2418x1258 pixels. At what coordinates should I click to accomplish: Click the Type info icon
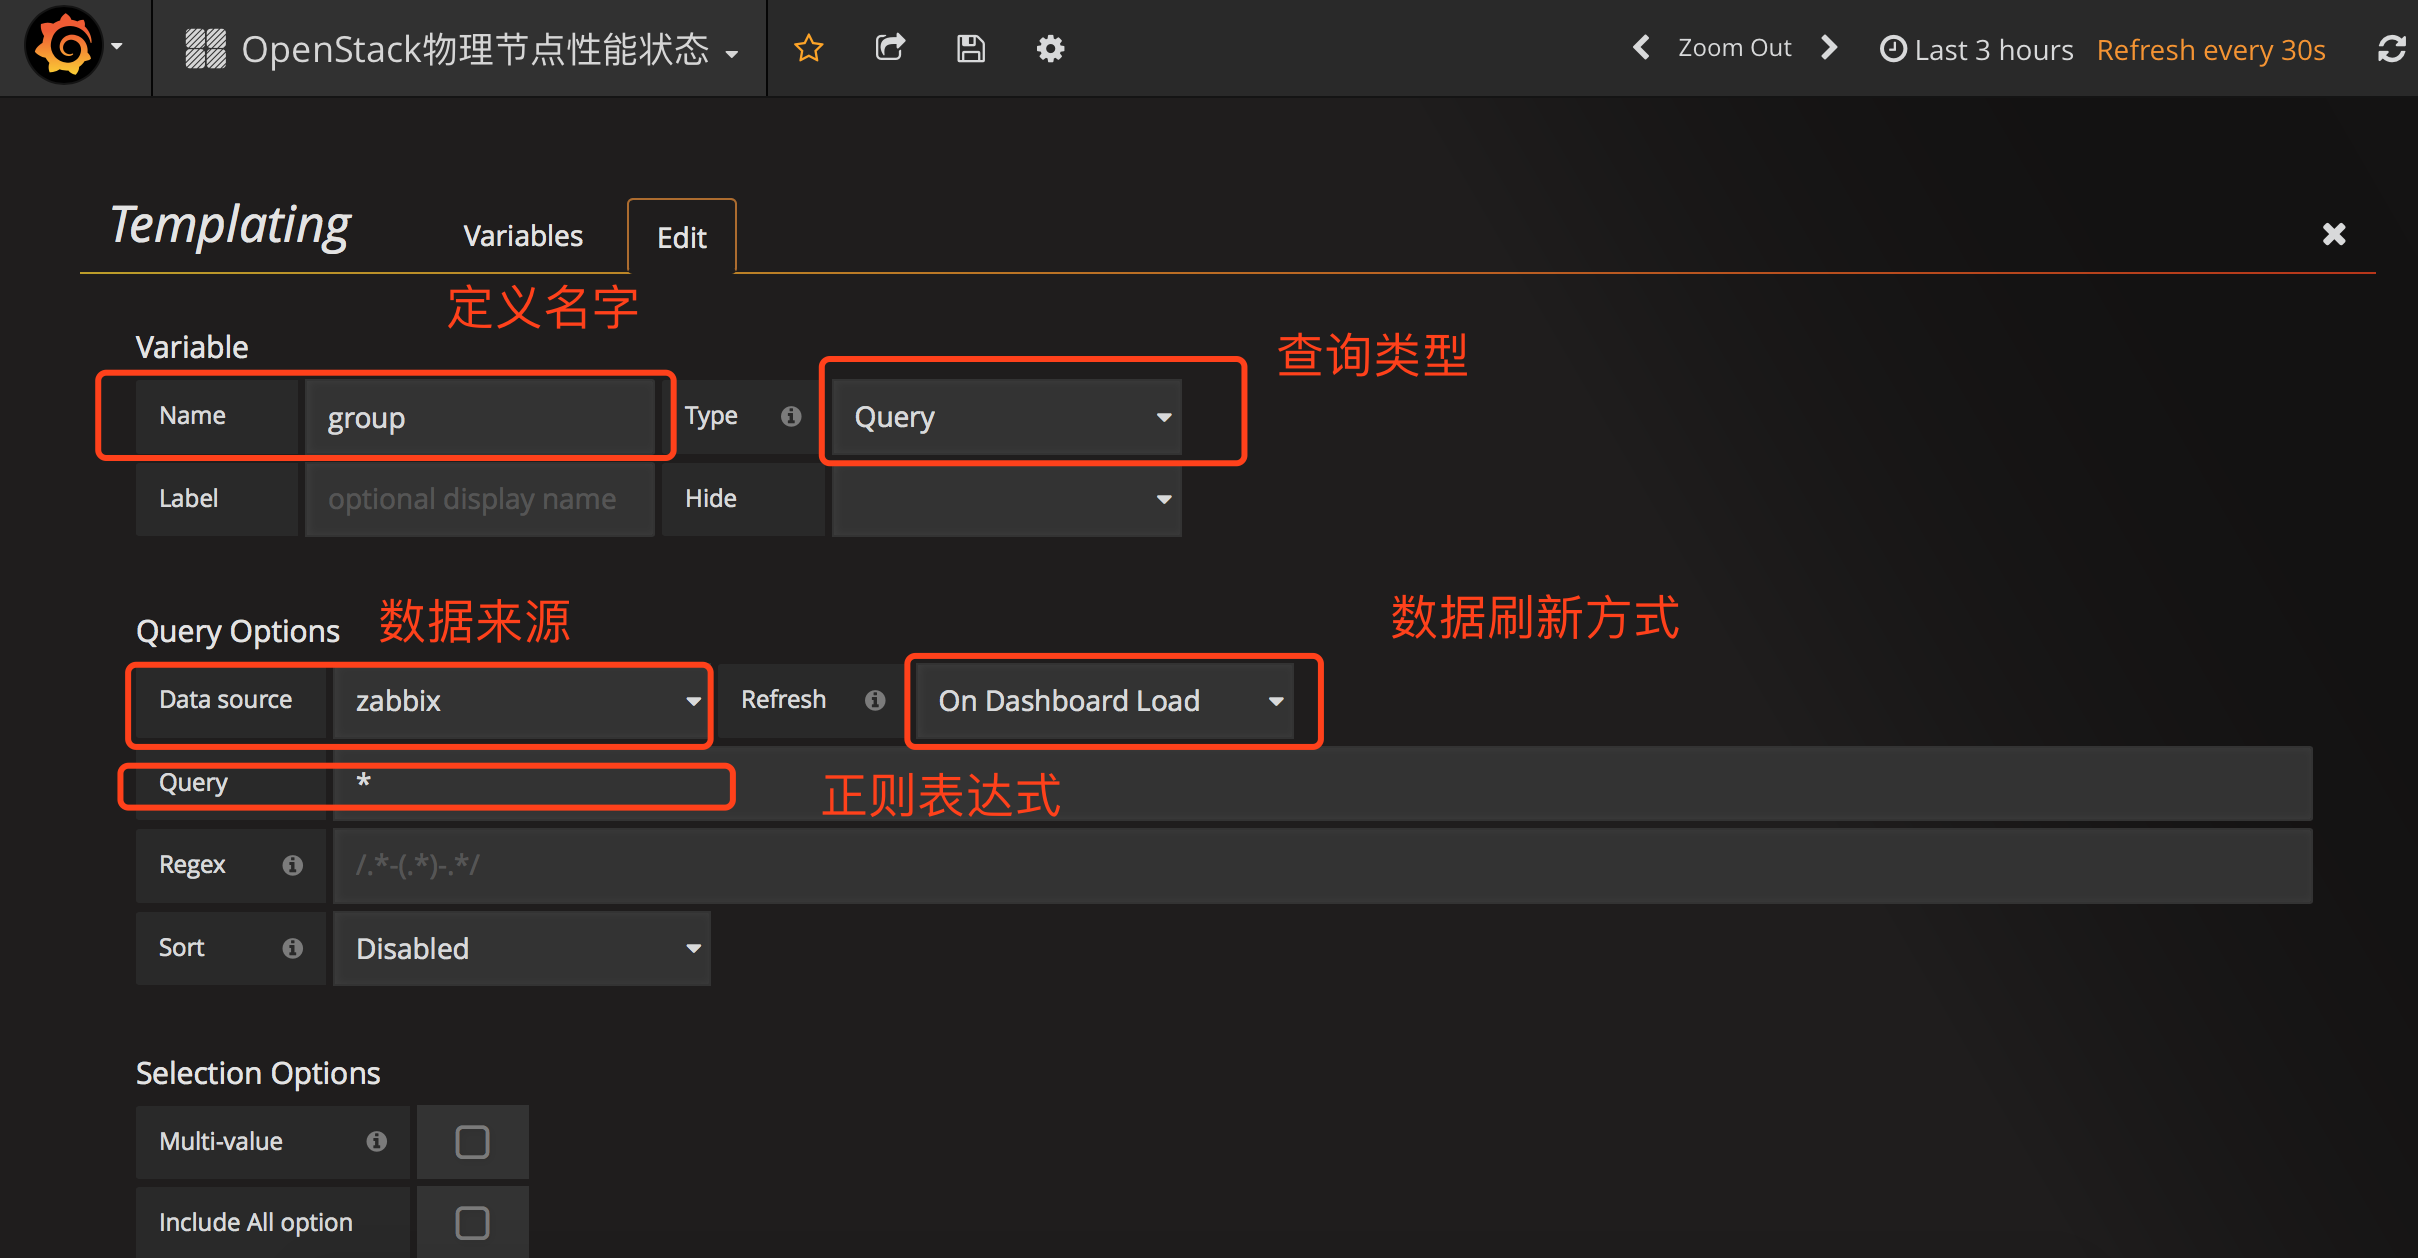pyautogui.click(x=791, y=416)
